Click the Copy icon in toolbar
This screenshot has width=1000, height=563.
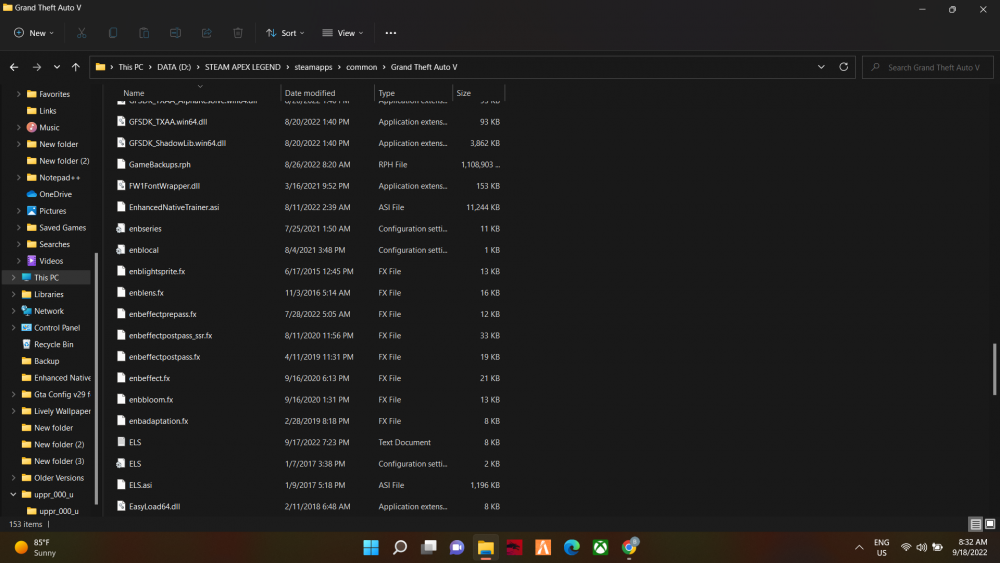tap(113, 33)
